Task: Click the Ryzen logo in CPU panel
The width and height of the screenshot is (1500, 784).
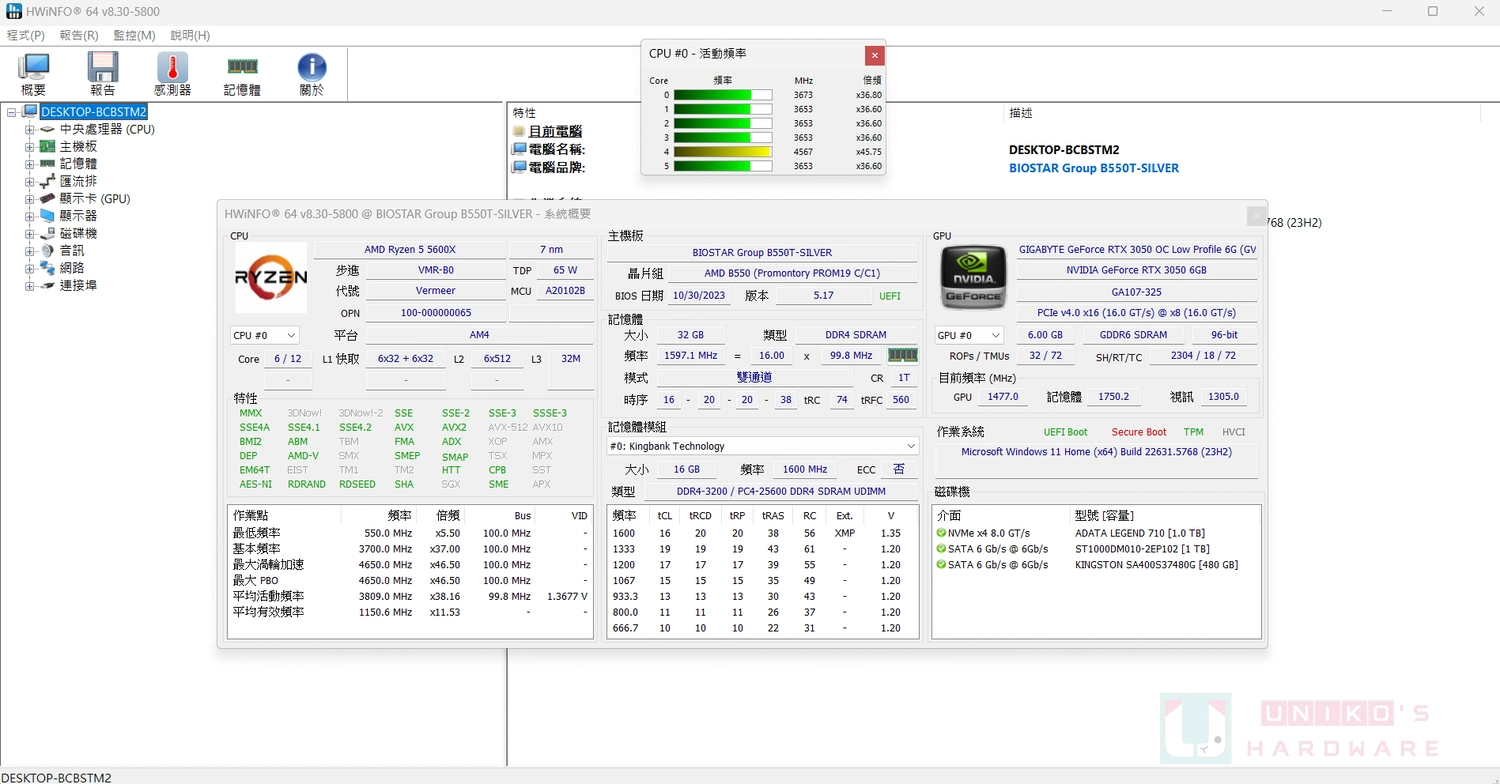Action: pos(270,277)
